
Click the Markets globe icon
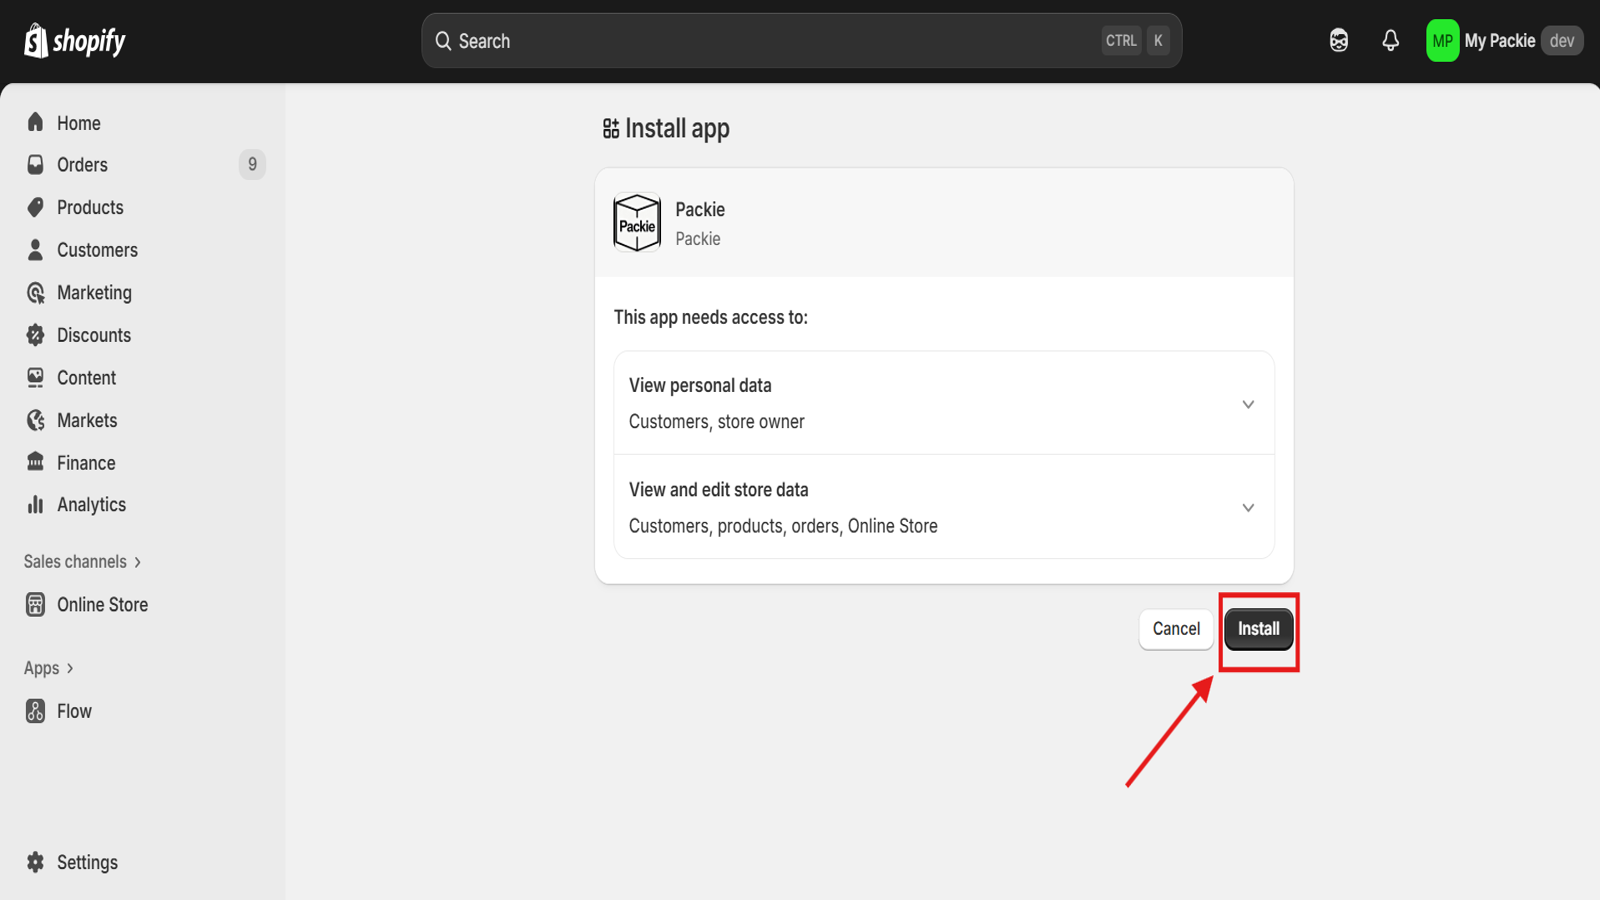pos(36,420)
